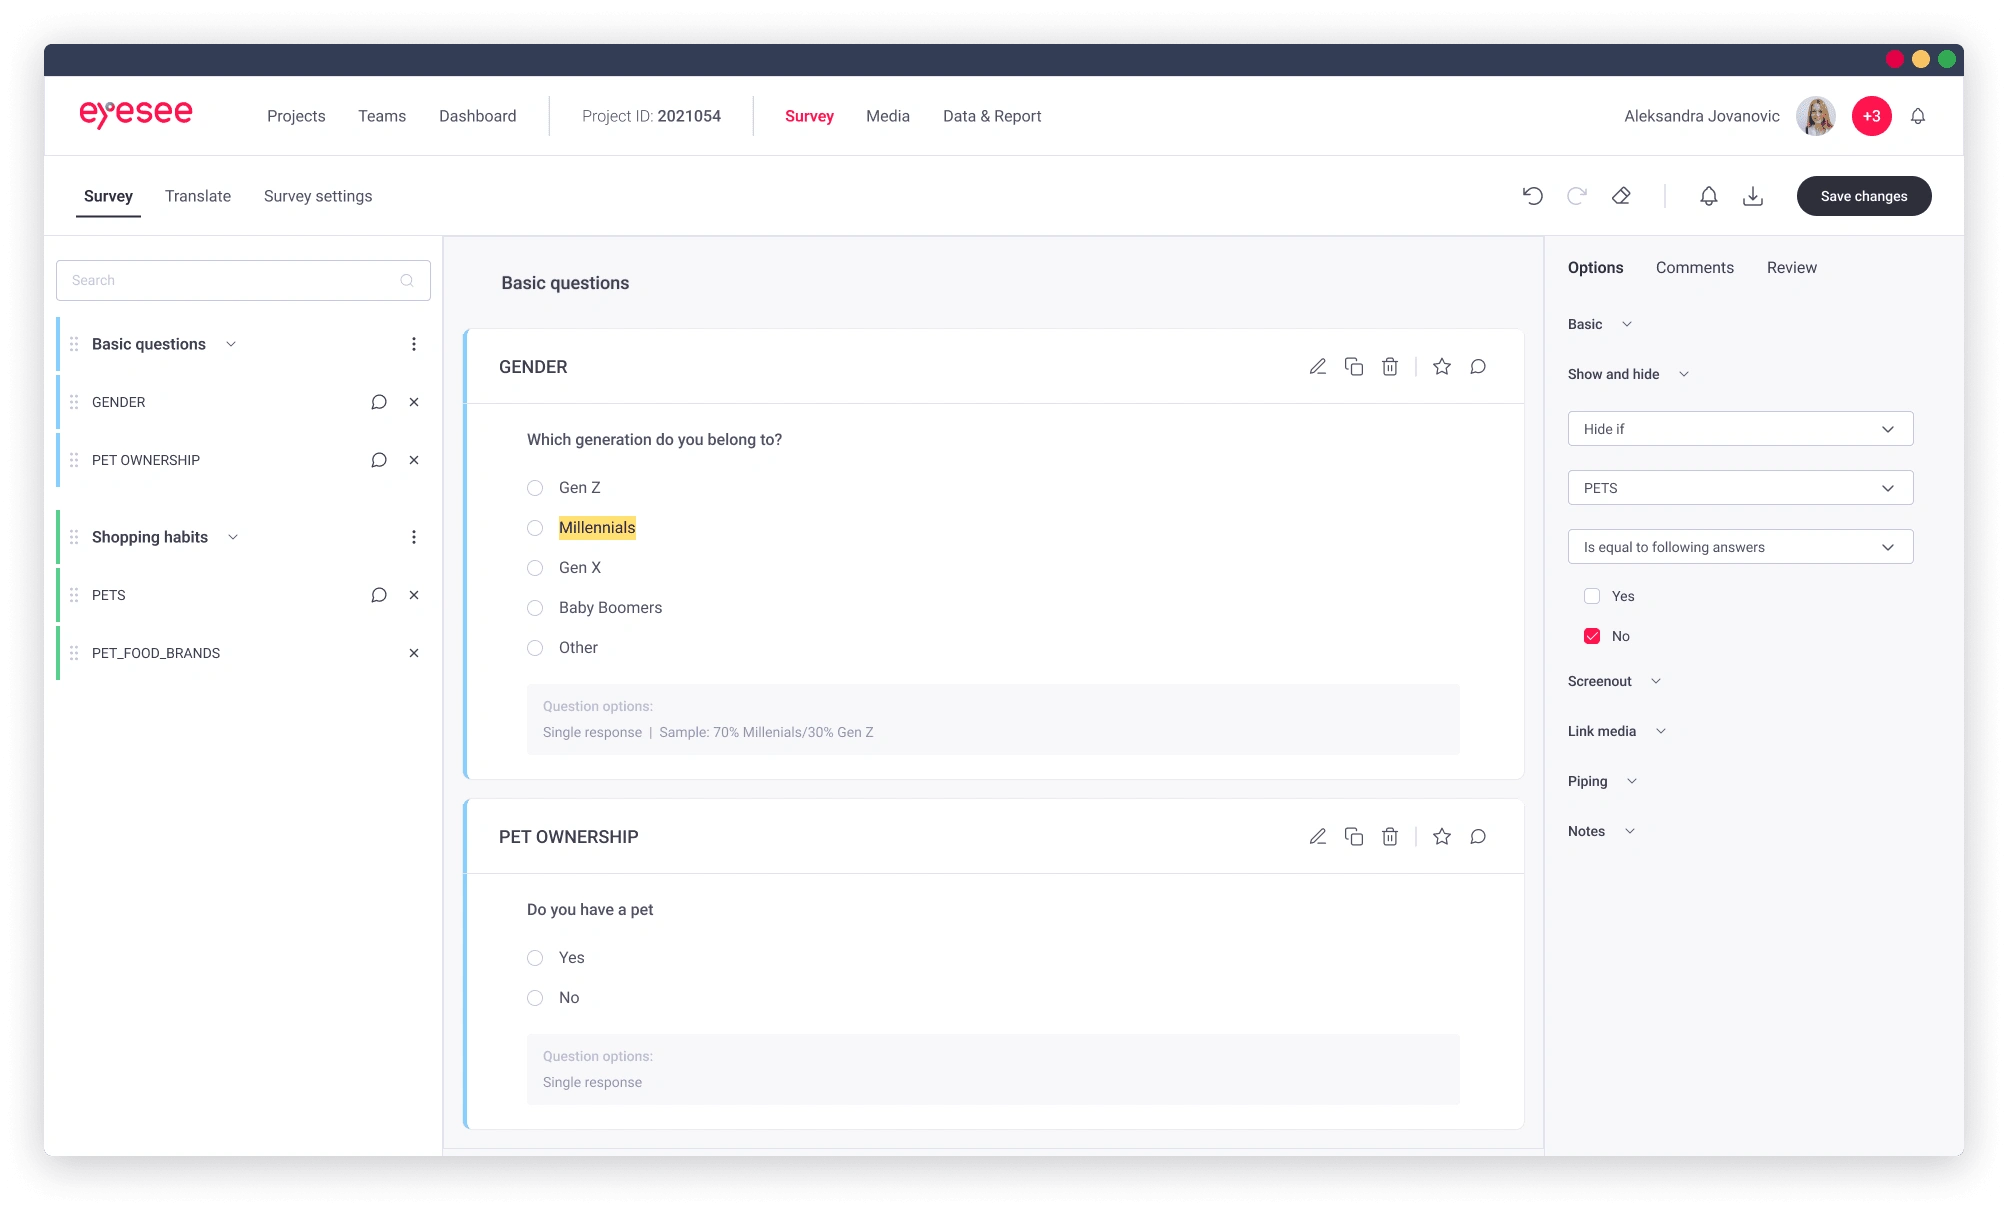Click the download icon in the toolbar
The image size is (2008, 1214).
[1752, 196]
